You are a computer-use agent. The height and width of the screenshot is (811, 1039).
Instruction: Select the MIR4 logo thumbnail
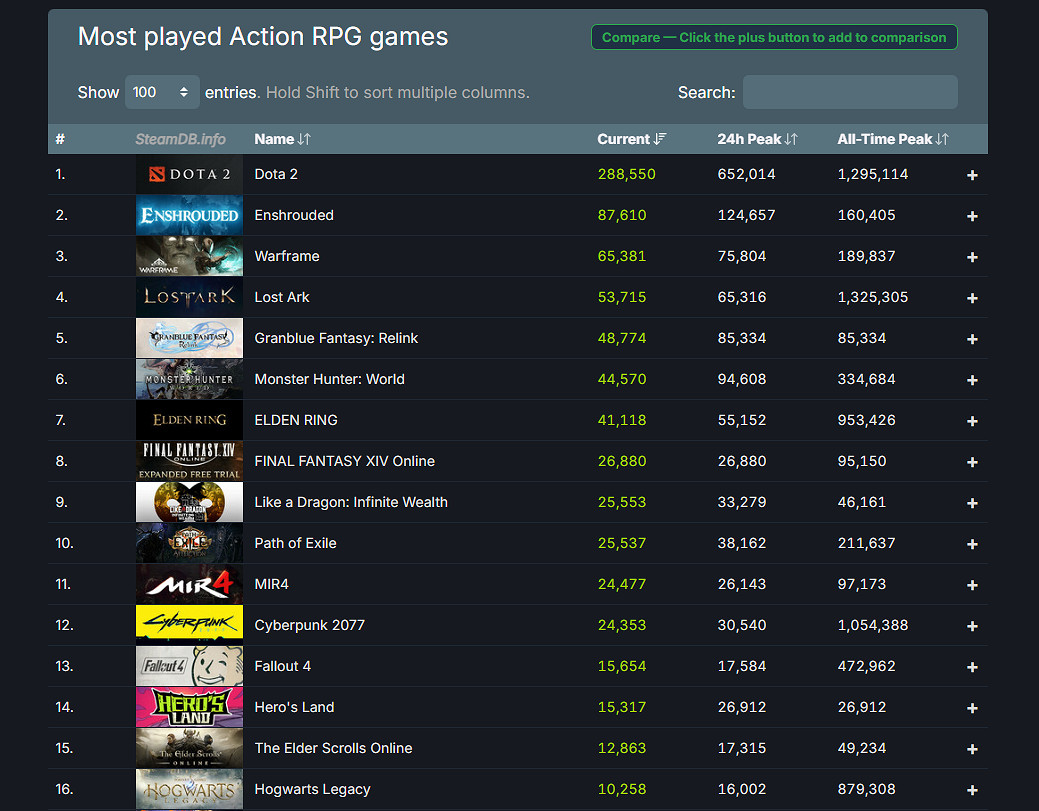click(x=189, y=584)
